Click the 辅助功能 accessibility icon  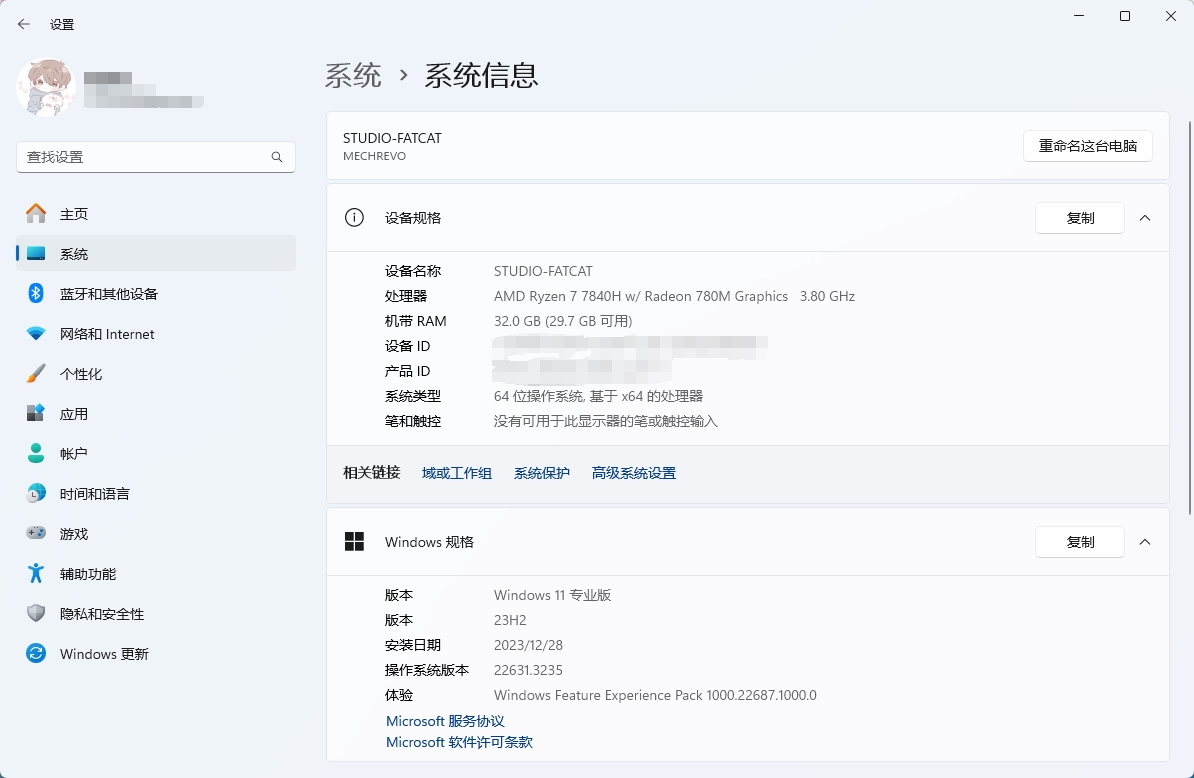[x=36, y=573]
